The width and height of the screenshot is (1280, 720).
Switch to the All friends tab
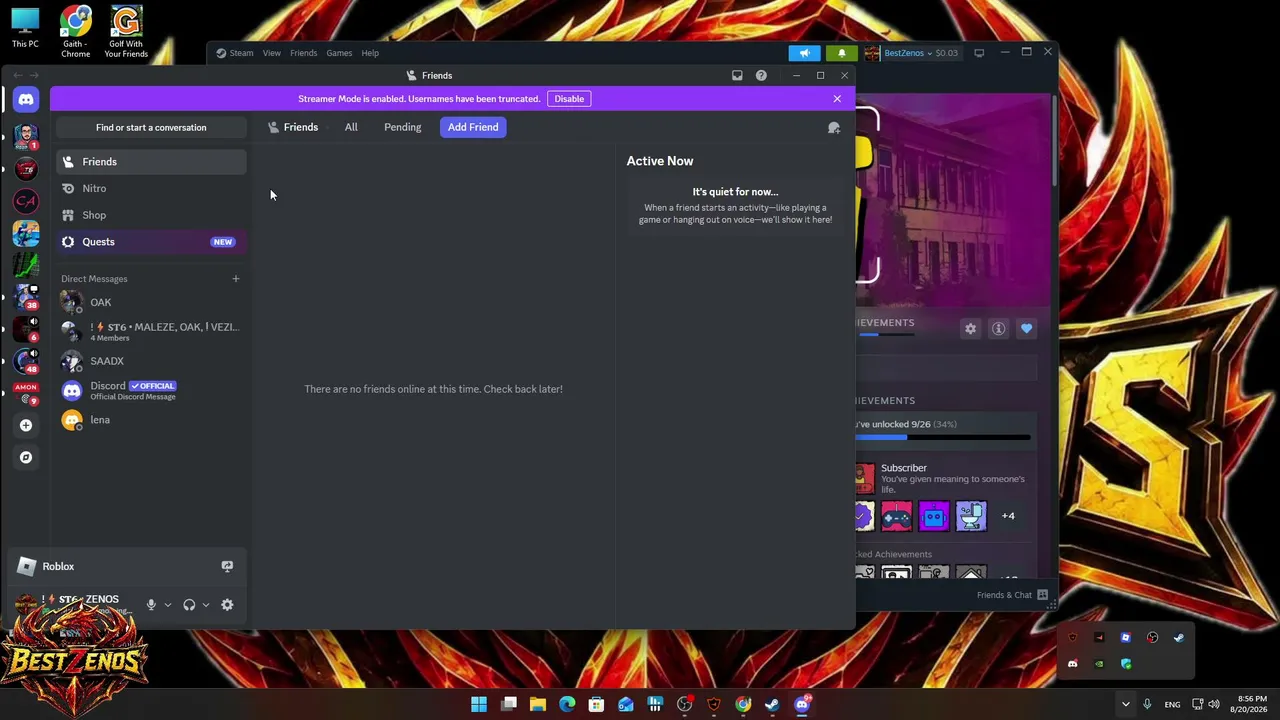[x=351, y=127]
